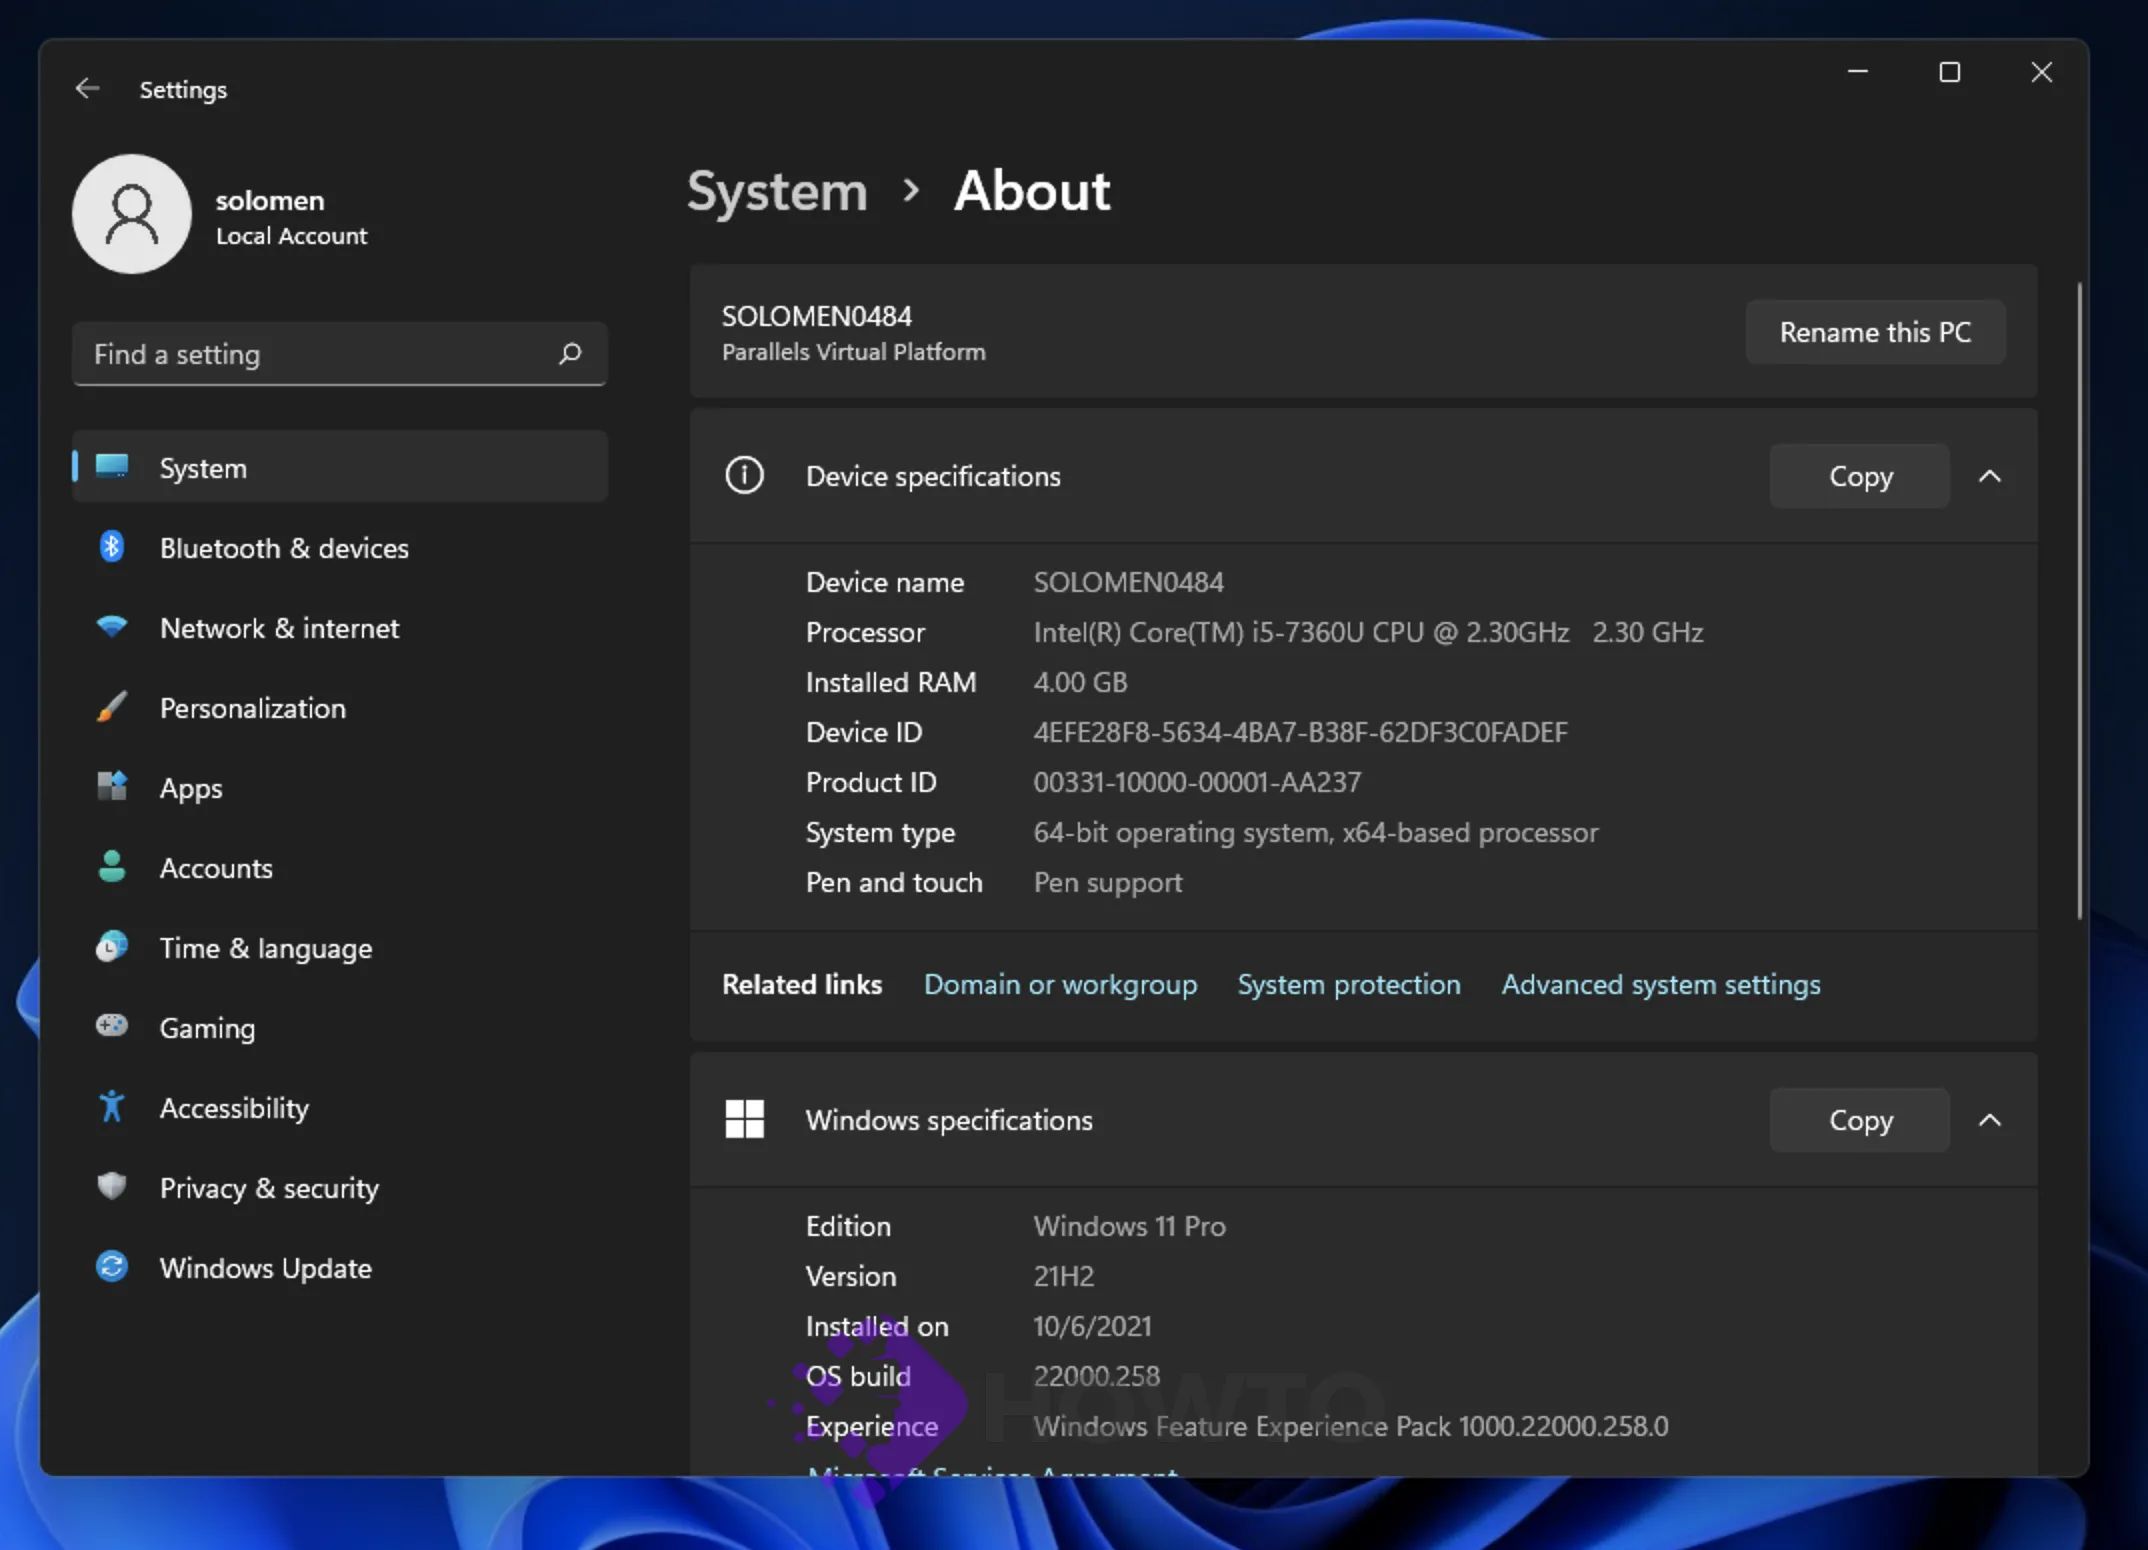The image size is (2148, 1550).
Task: Open the solomen user avatar
Action: pos(131,214)
